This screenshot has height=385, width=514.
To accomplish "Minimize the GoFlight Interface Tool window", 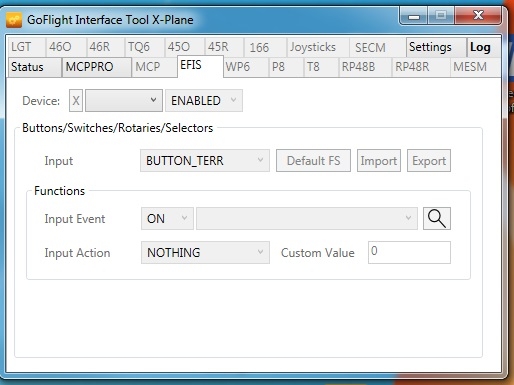I will pyautogui.click(x=414, y=16).
